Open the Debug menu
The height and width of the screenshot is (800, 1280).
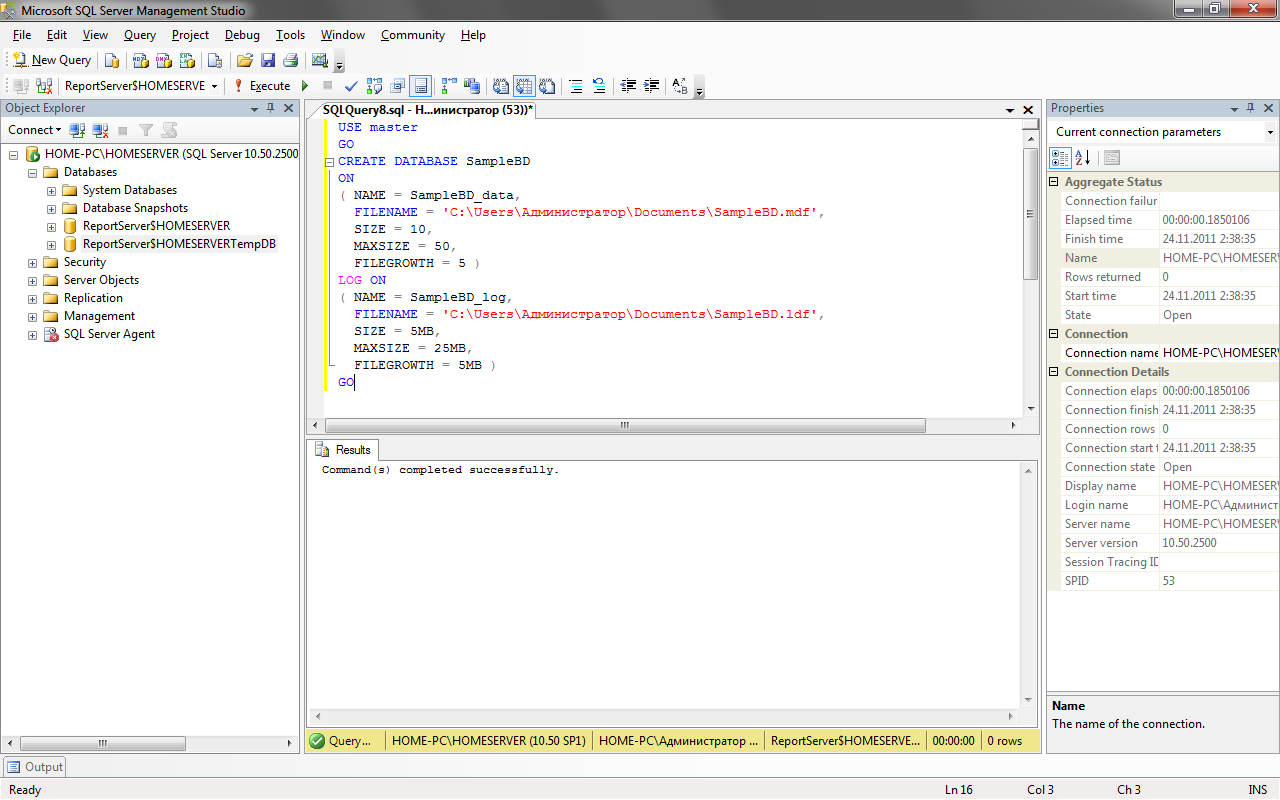coord(242,35)
